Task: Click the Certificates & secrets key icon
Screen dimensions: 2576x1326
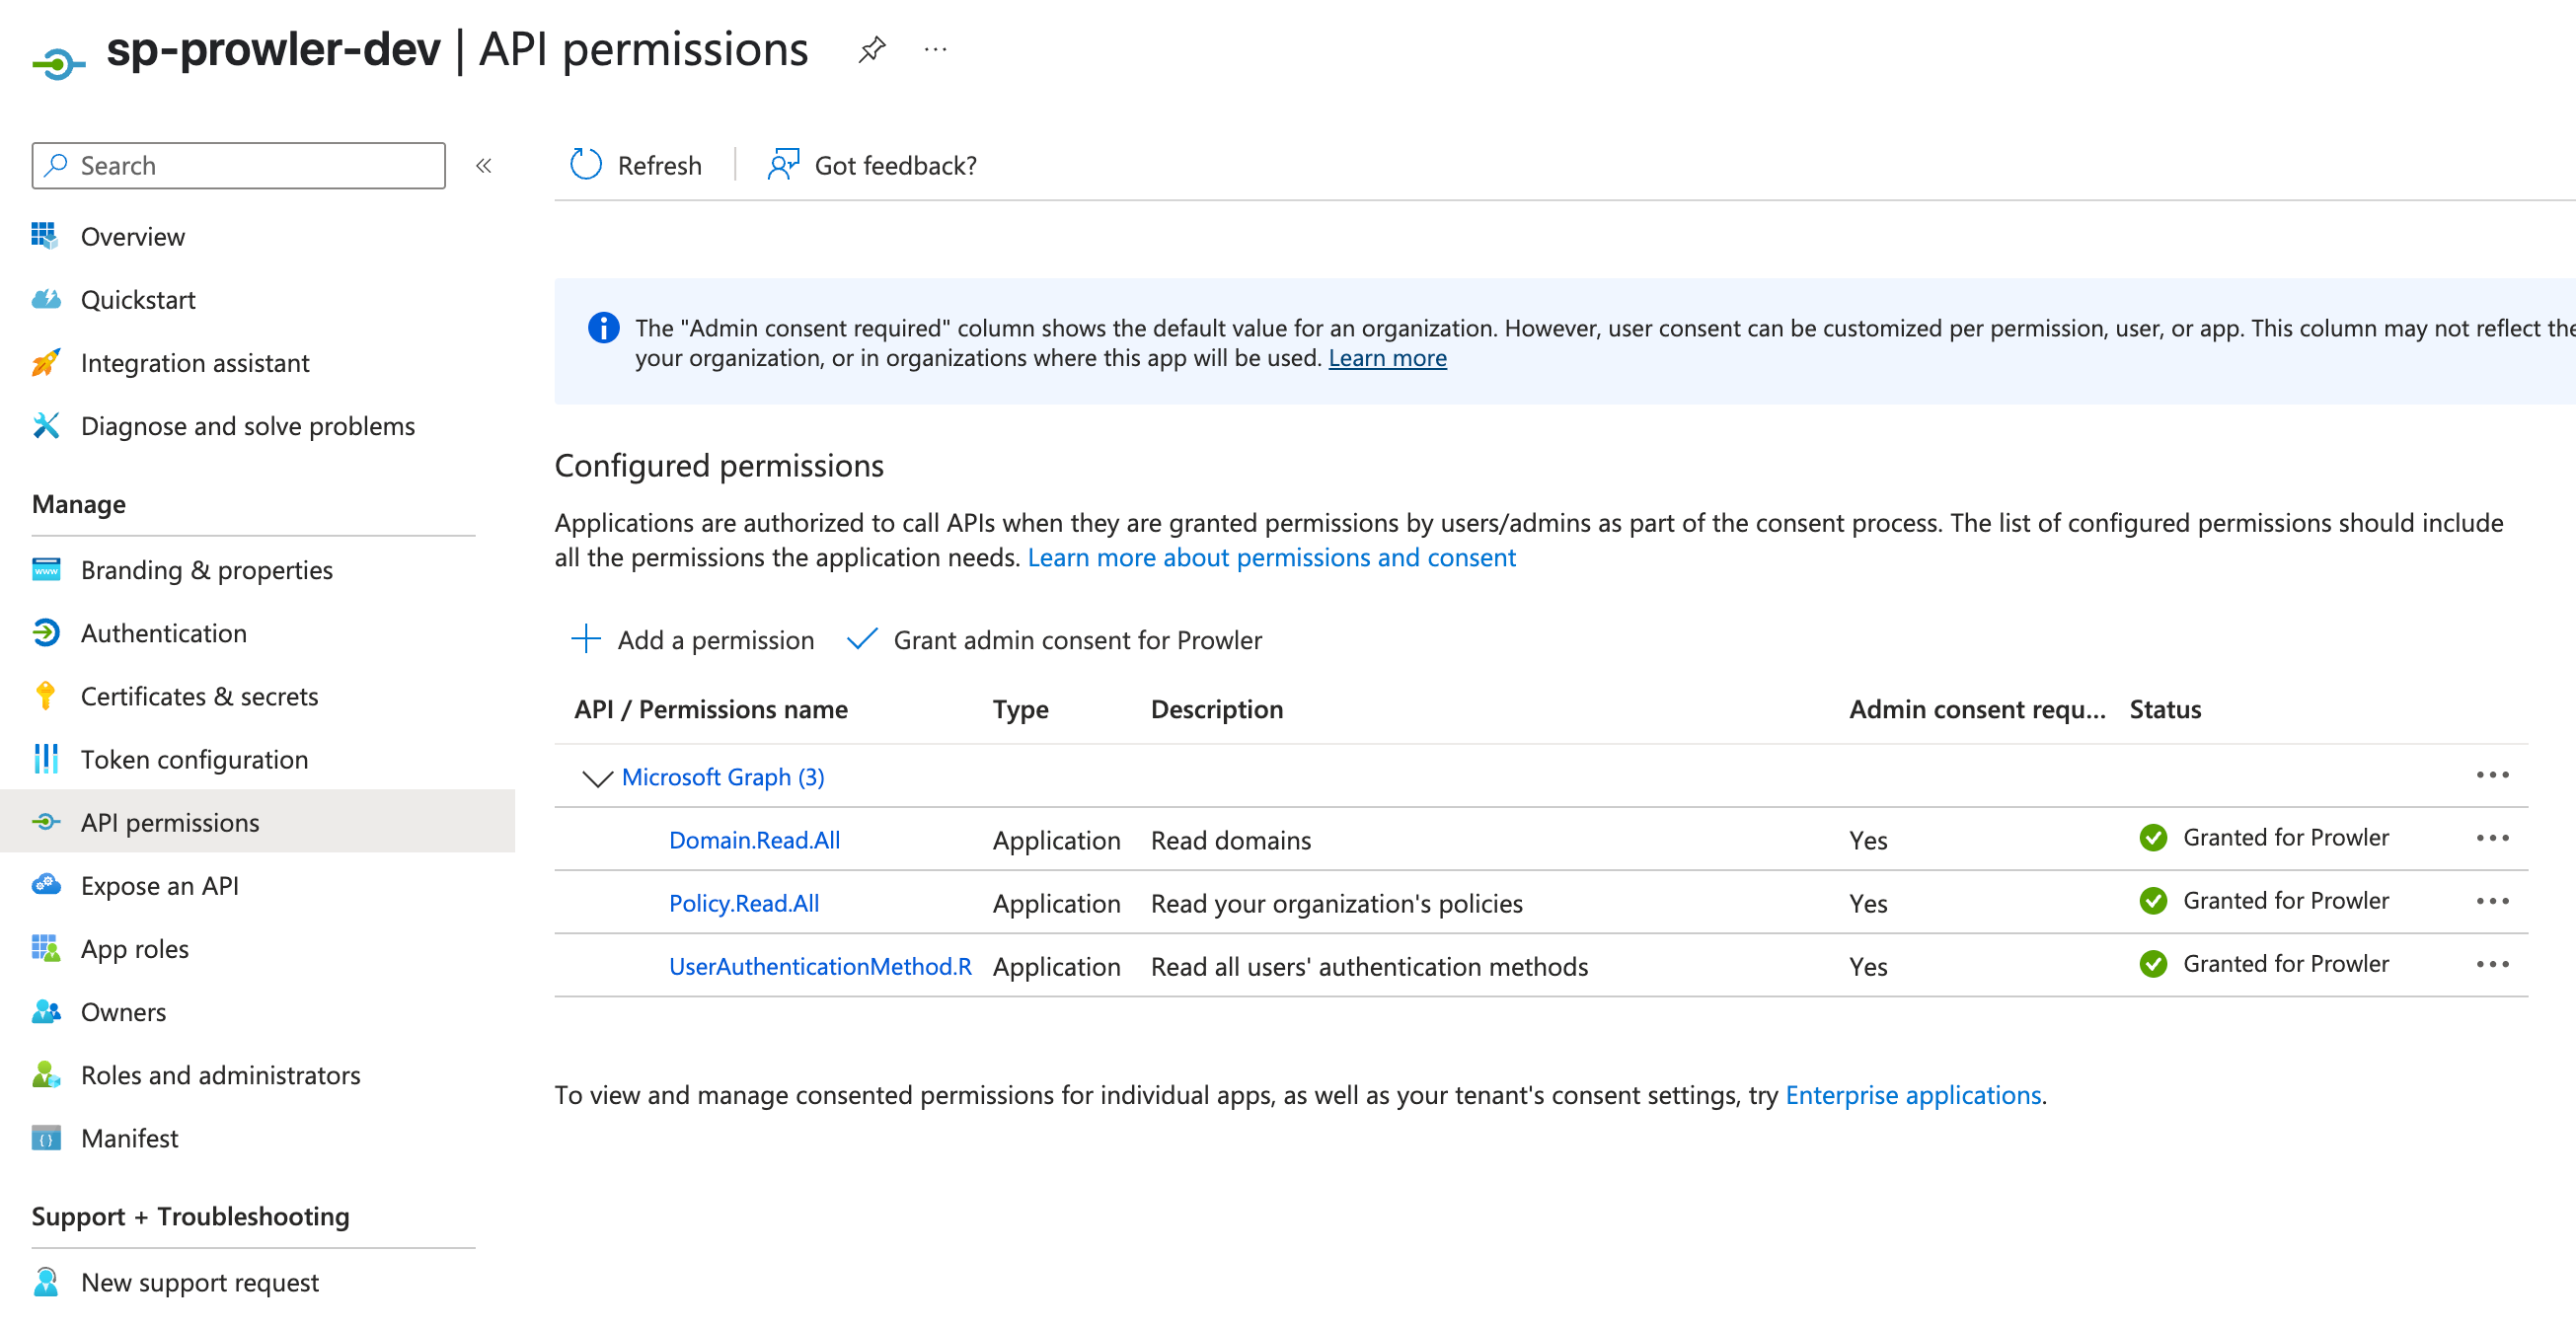Action: click(x=45, y=695)
